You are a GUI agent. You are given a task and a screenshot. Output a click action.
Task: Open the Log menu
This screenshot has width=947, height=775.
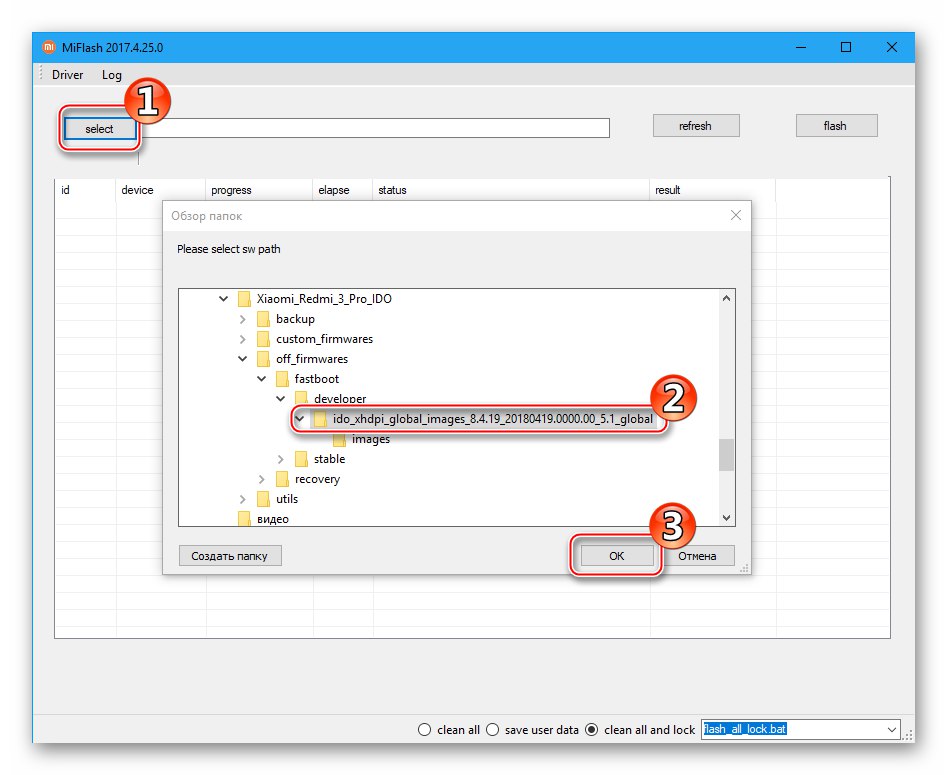tap(112, 75)
